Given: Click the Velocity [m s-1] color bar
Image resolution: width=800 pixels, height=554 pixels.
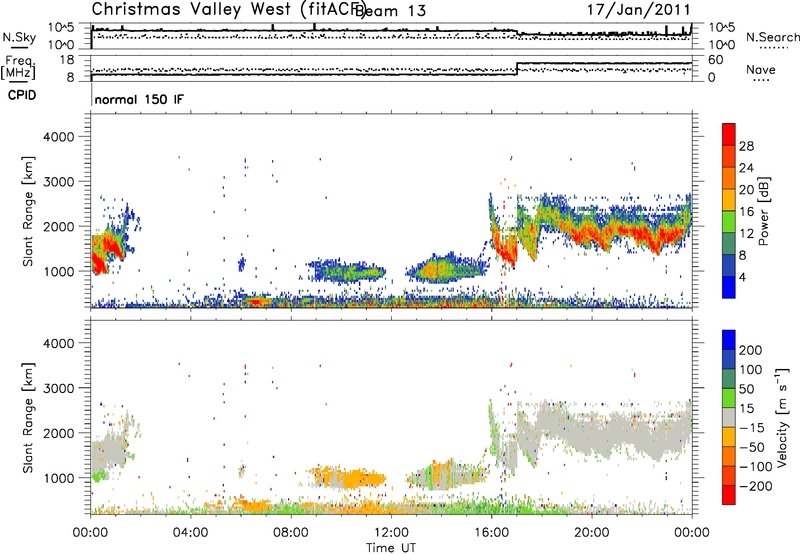Looking at the screenshot, I should 729,417.
